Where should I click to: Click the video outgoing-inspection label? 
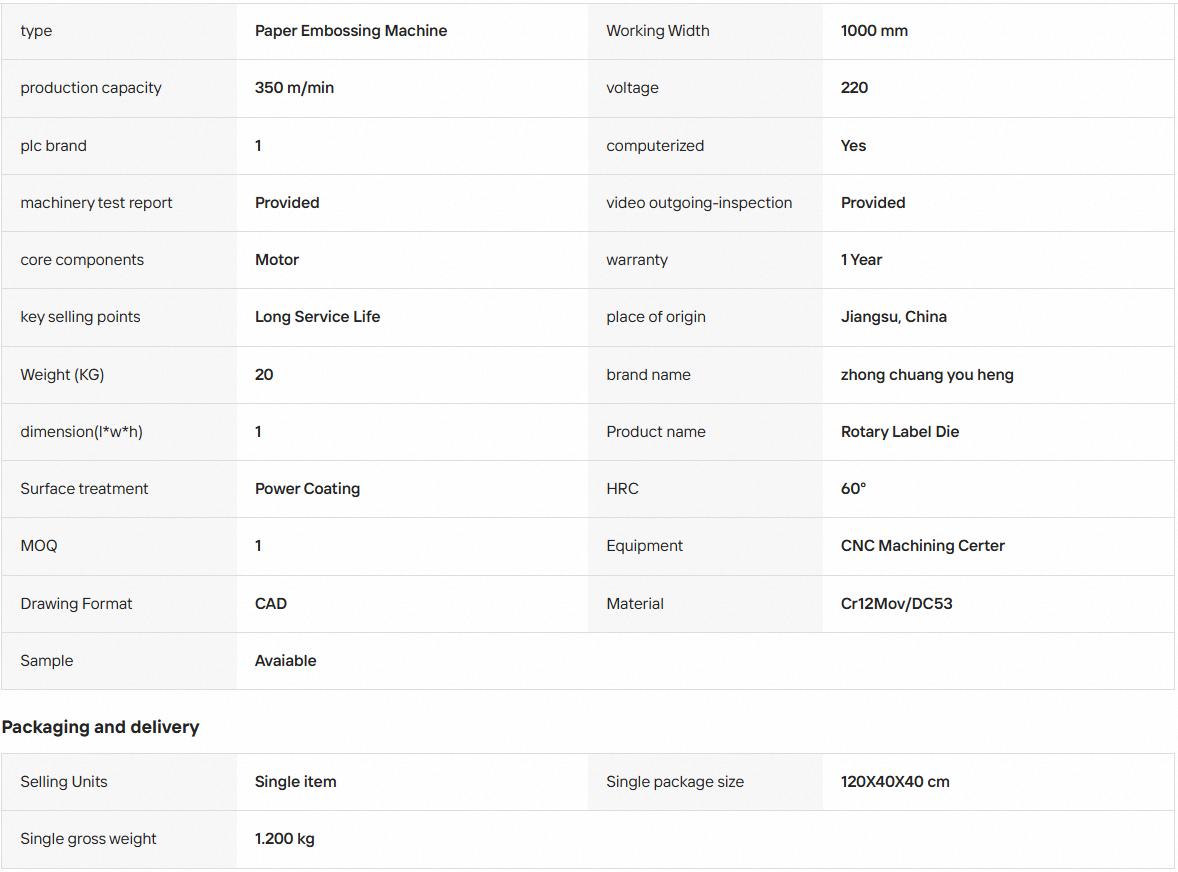coord(699,203)
